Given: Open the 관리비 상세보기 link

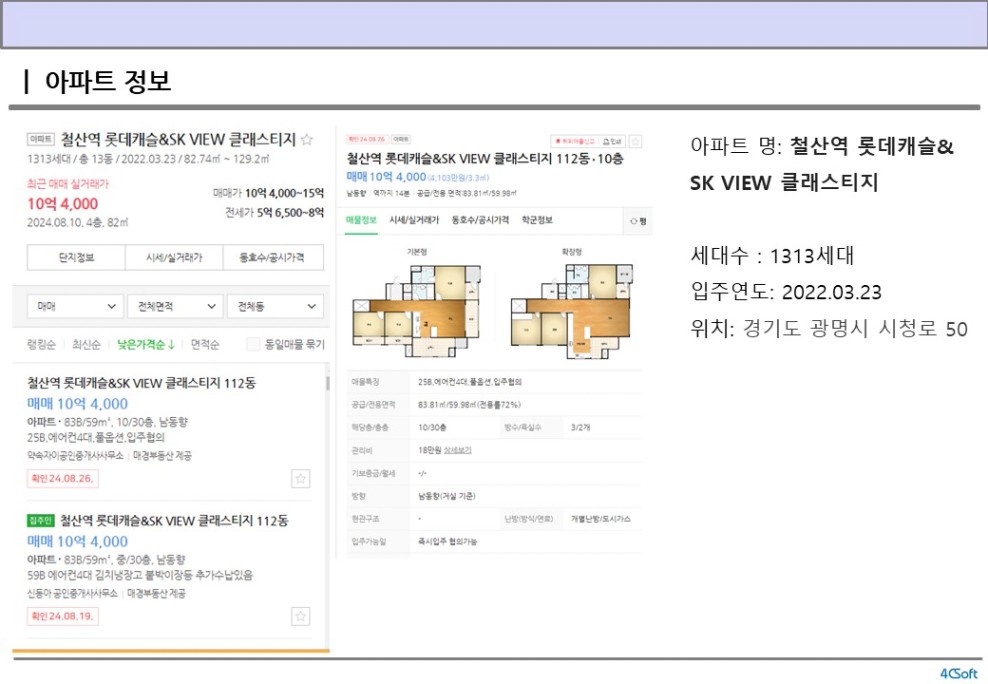Looking at the screenshot, I should coord(457,450).
